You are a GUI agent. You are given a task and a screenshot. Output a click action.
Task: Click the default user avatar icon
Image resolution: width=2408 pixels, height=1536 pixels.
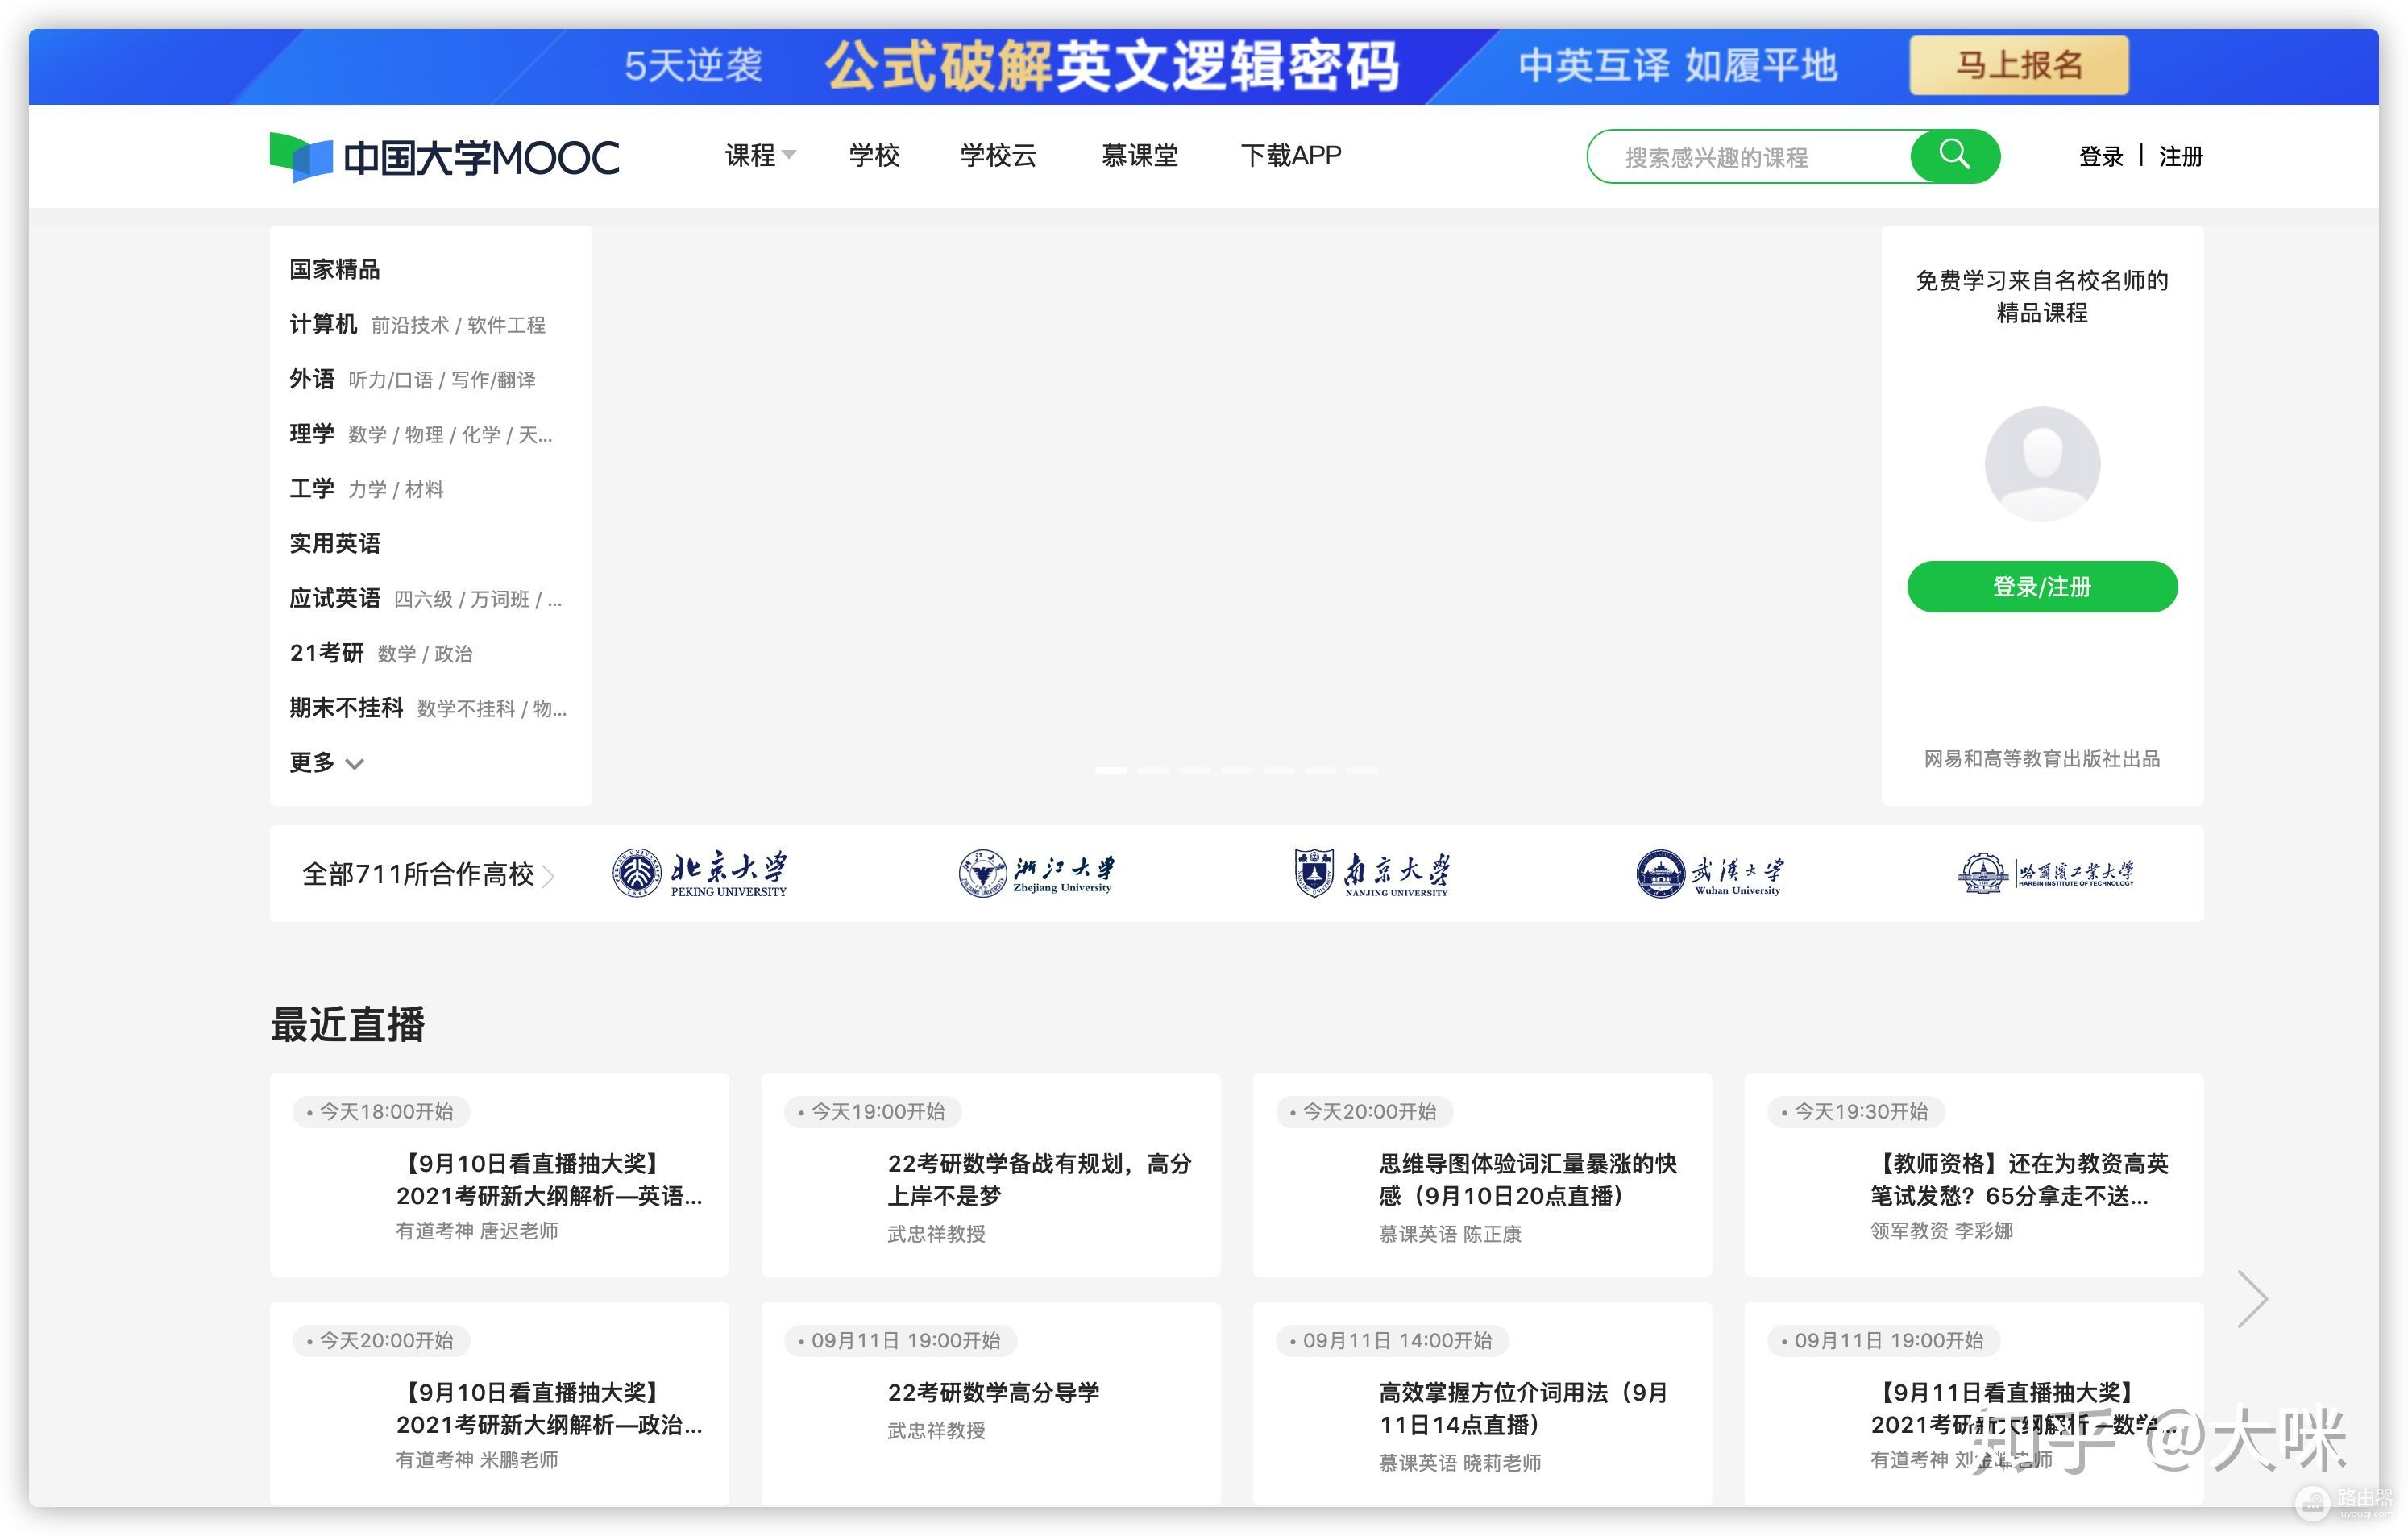coord(2042,463)
